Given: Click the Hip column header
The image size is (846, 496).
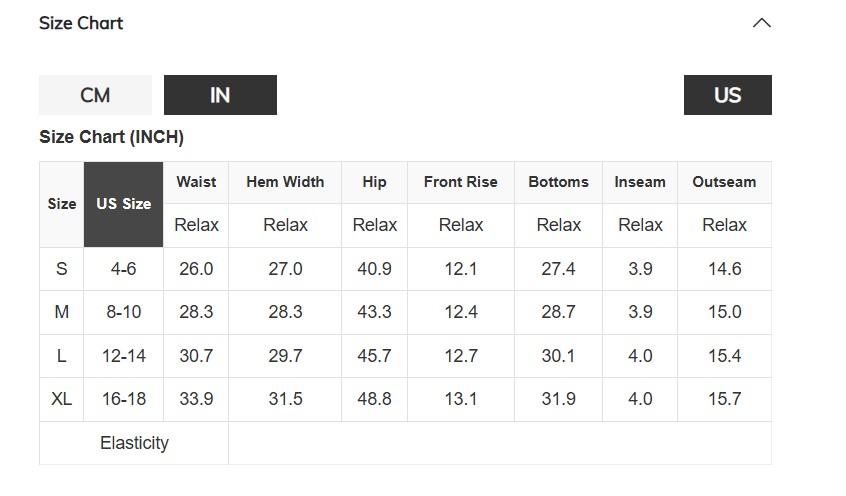Looking at the screenshot, I should pos(374,182).
